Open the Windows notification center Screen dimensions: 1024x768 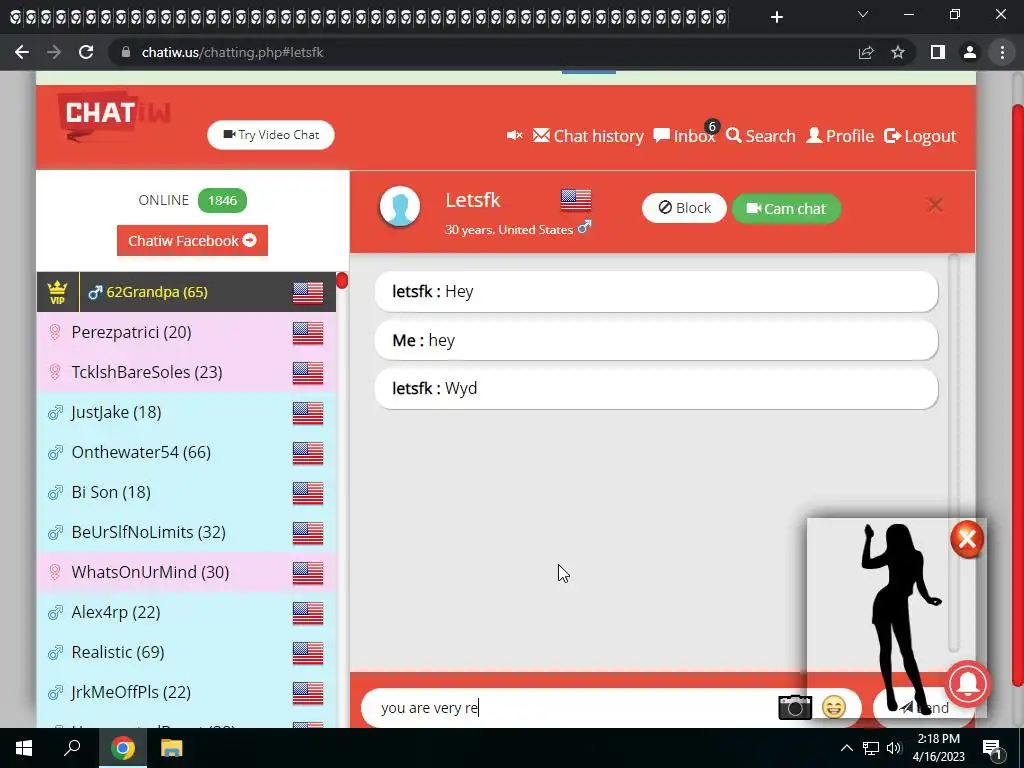992,748
